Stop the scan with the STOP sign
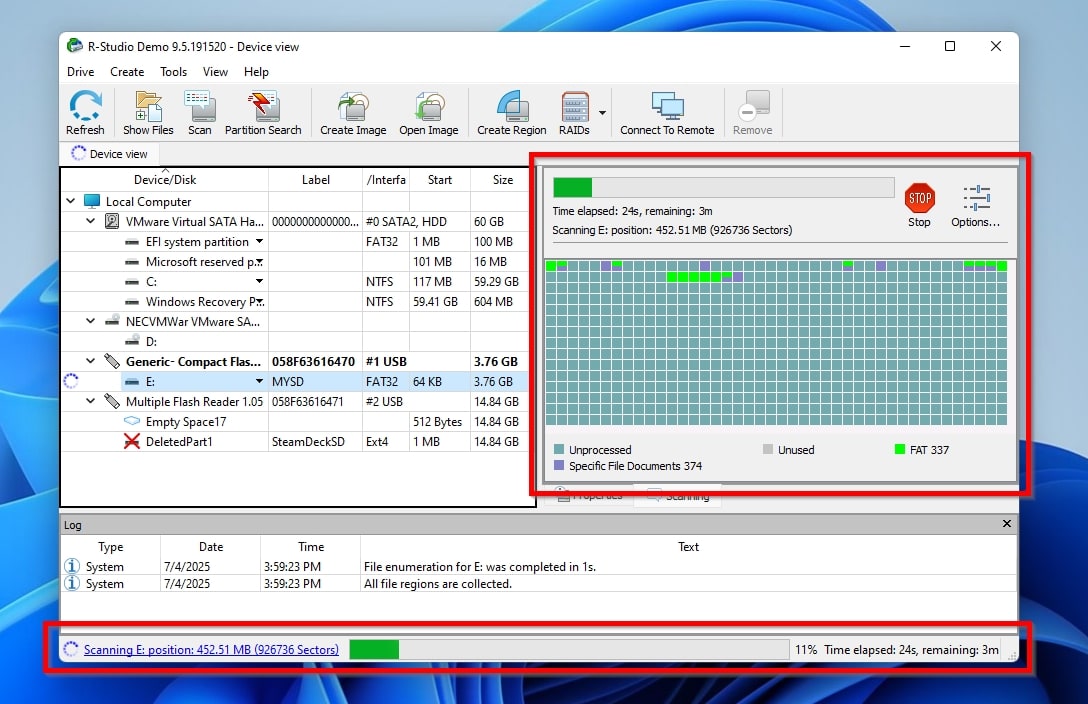 point(920,198)
